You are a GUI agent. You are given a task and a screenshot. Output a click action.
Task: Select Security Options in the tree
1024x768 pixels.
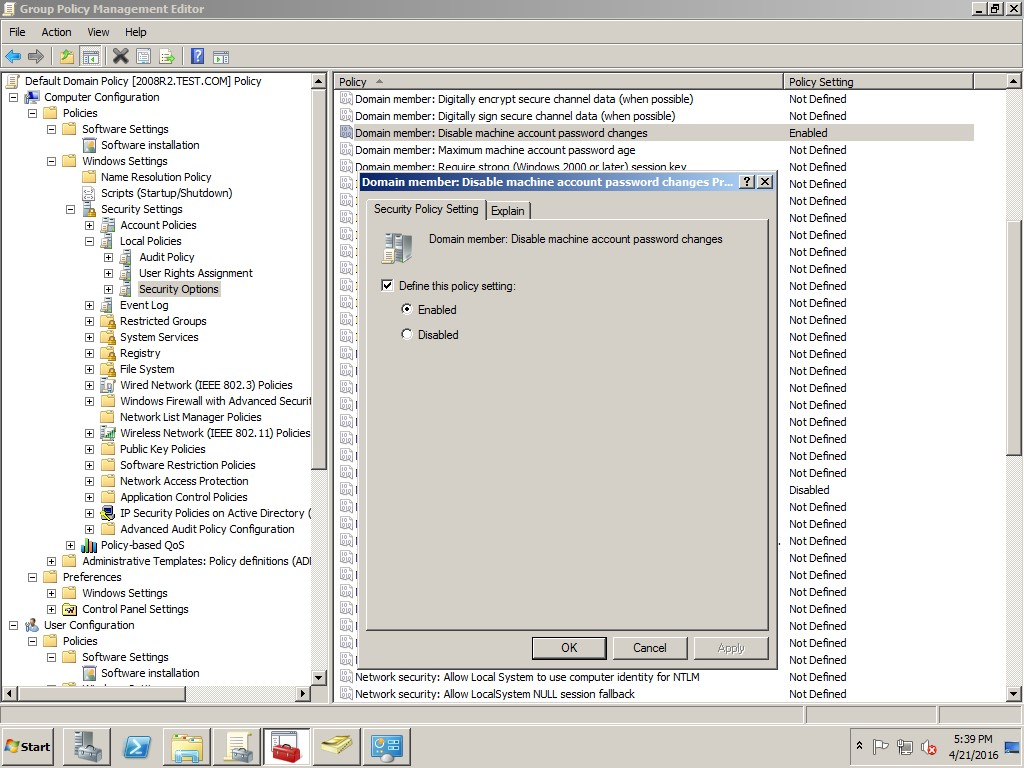click(178, 289)
